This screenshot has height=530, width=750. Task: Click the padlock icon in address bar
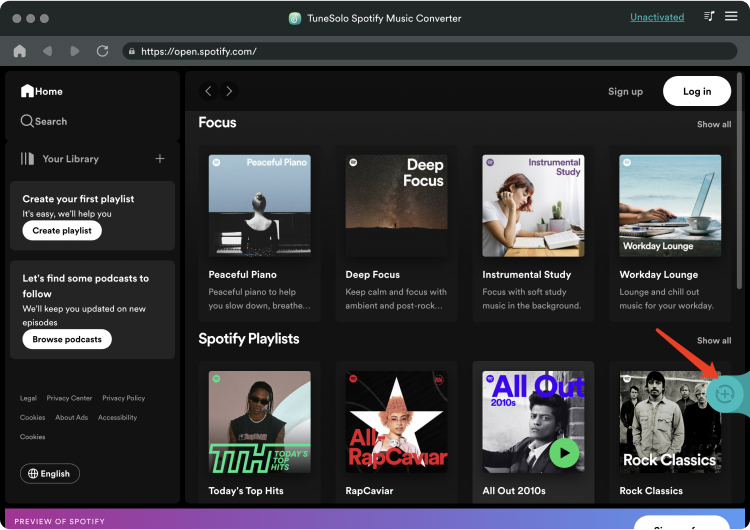tap(132, 51)
